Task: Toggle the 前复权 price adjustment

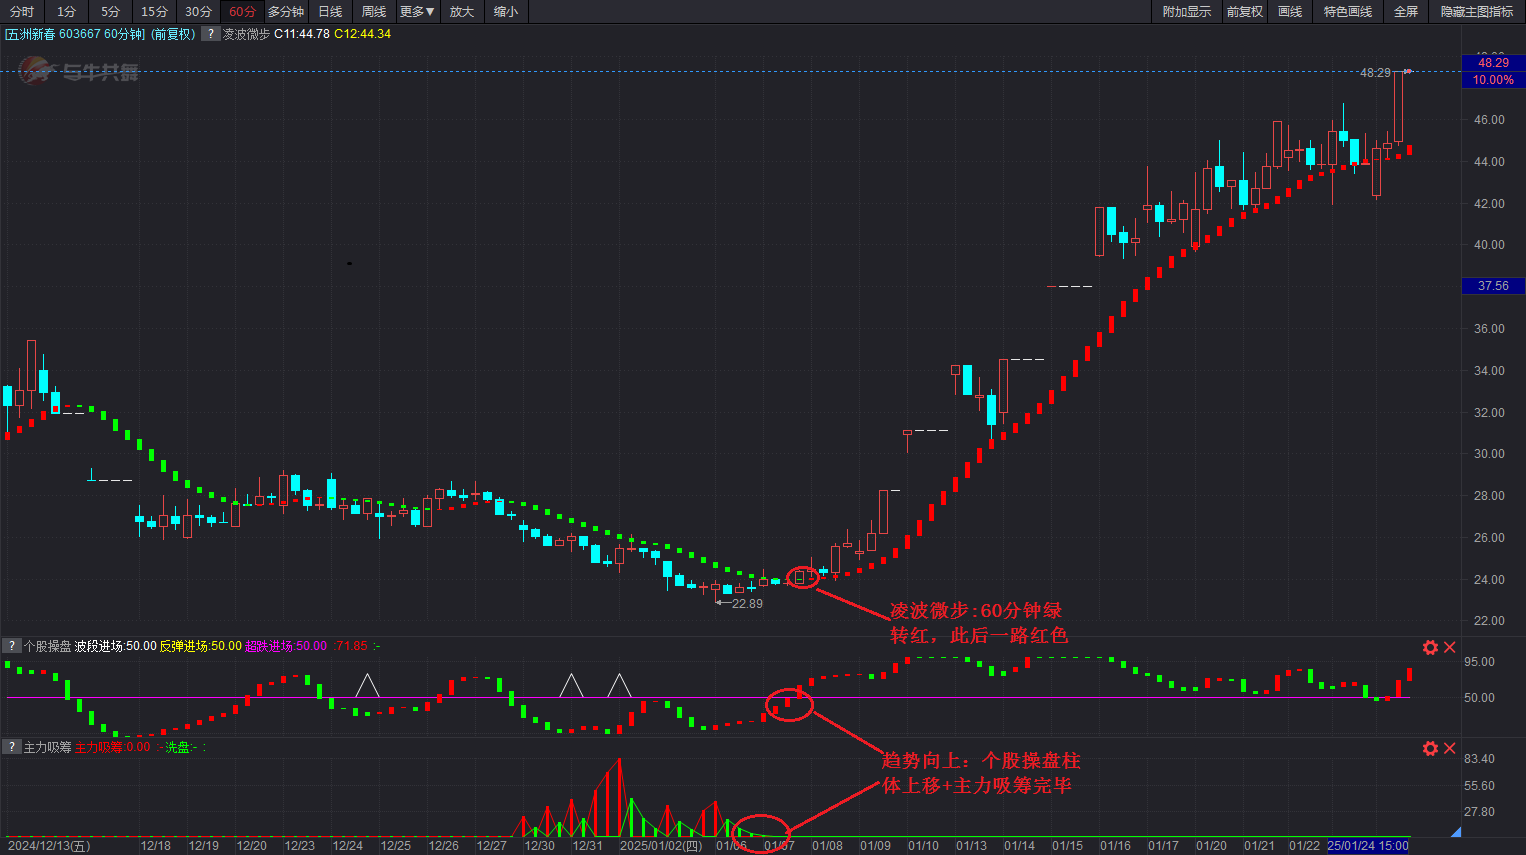Action: pyautogui.click(x=1245, y=12)
